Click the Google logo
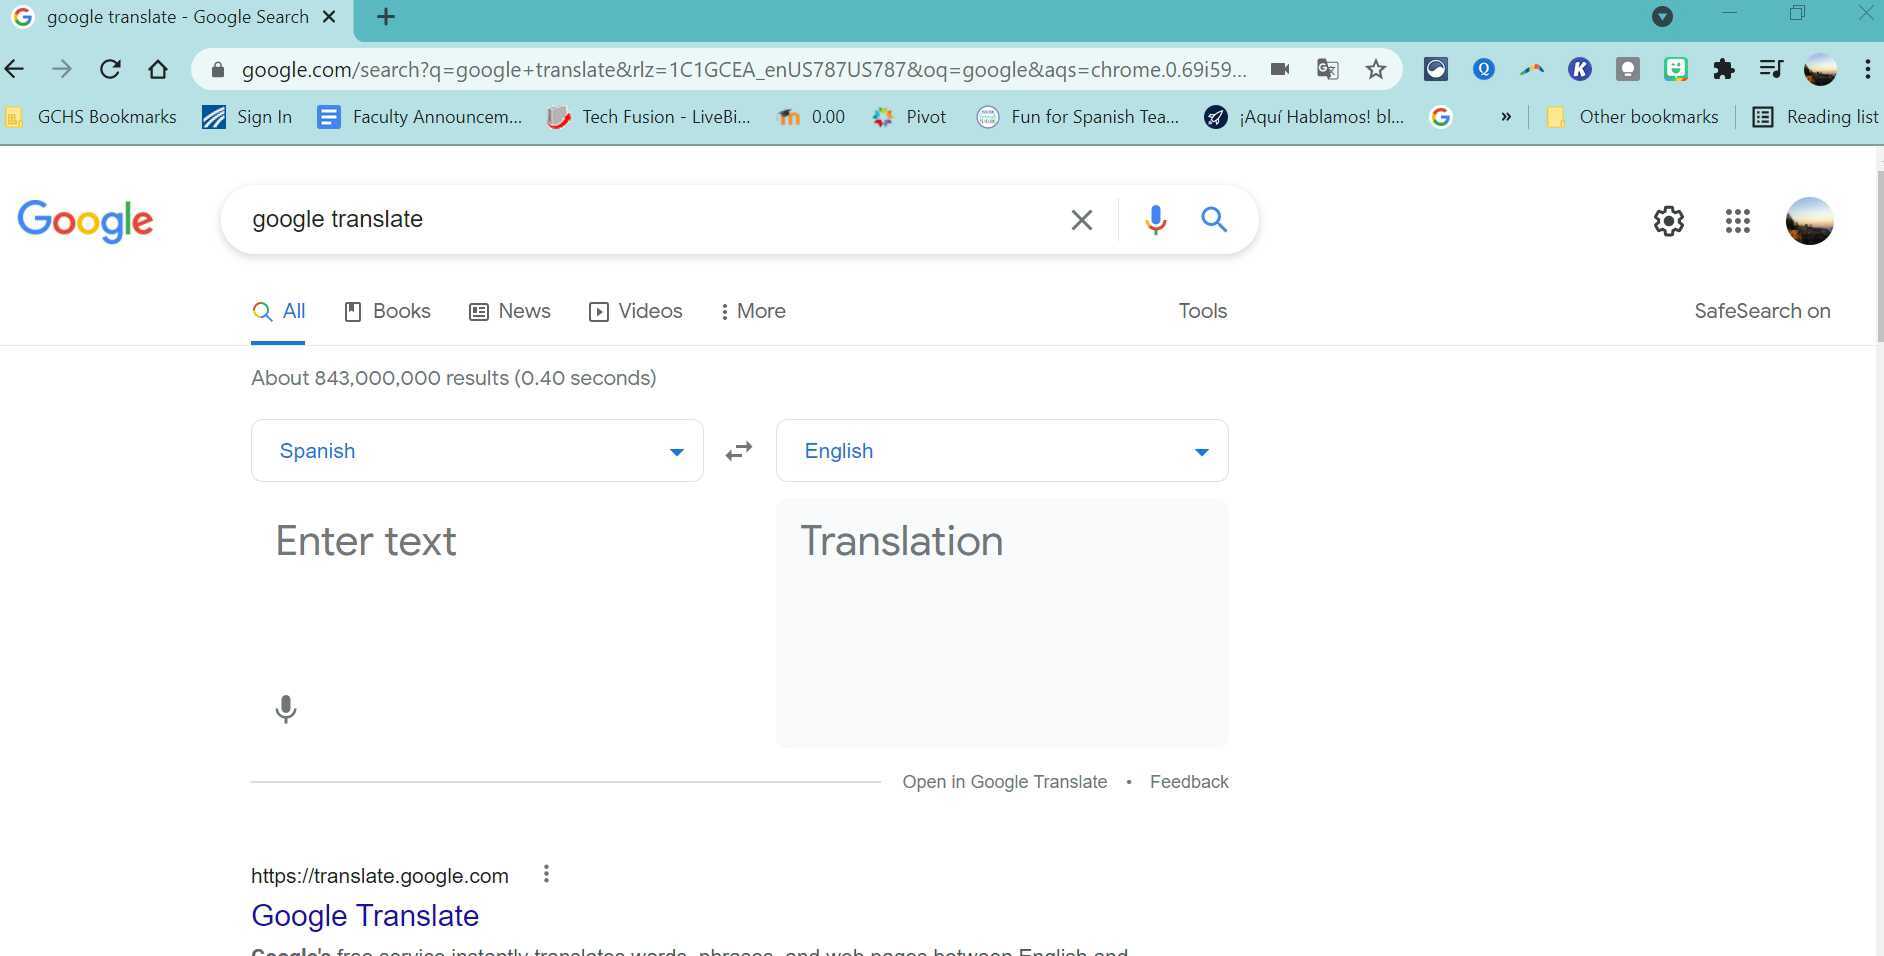 point(86,220)
